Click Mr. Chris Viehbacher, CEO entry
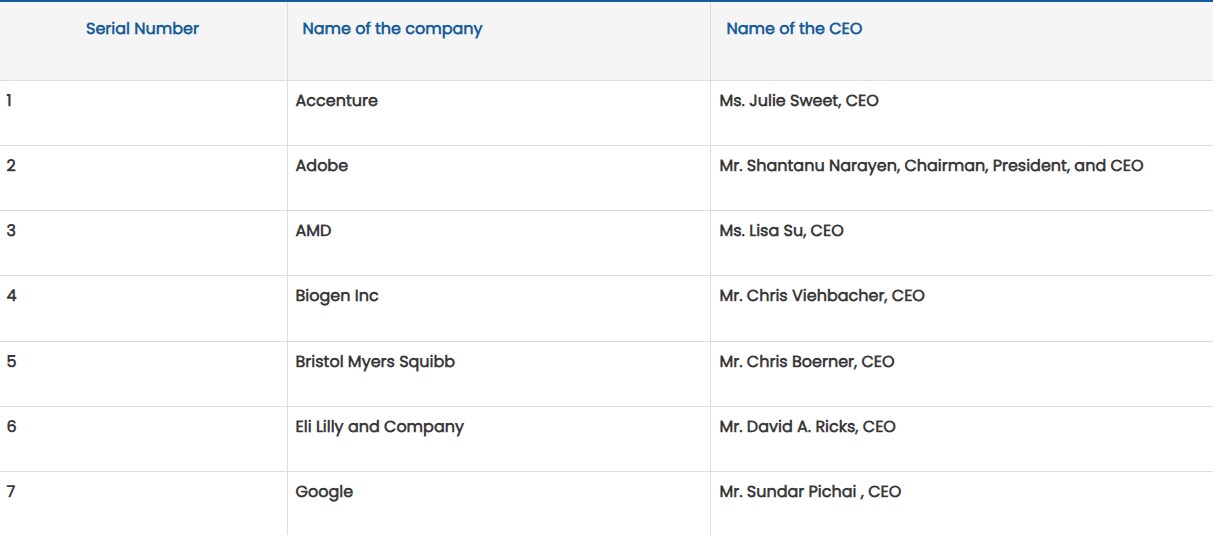Image resolution: width=1213 pixels, height=535 pixels. 822,296
